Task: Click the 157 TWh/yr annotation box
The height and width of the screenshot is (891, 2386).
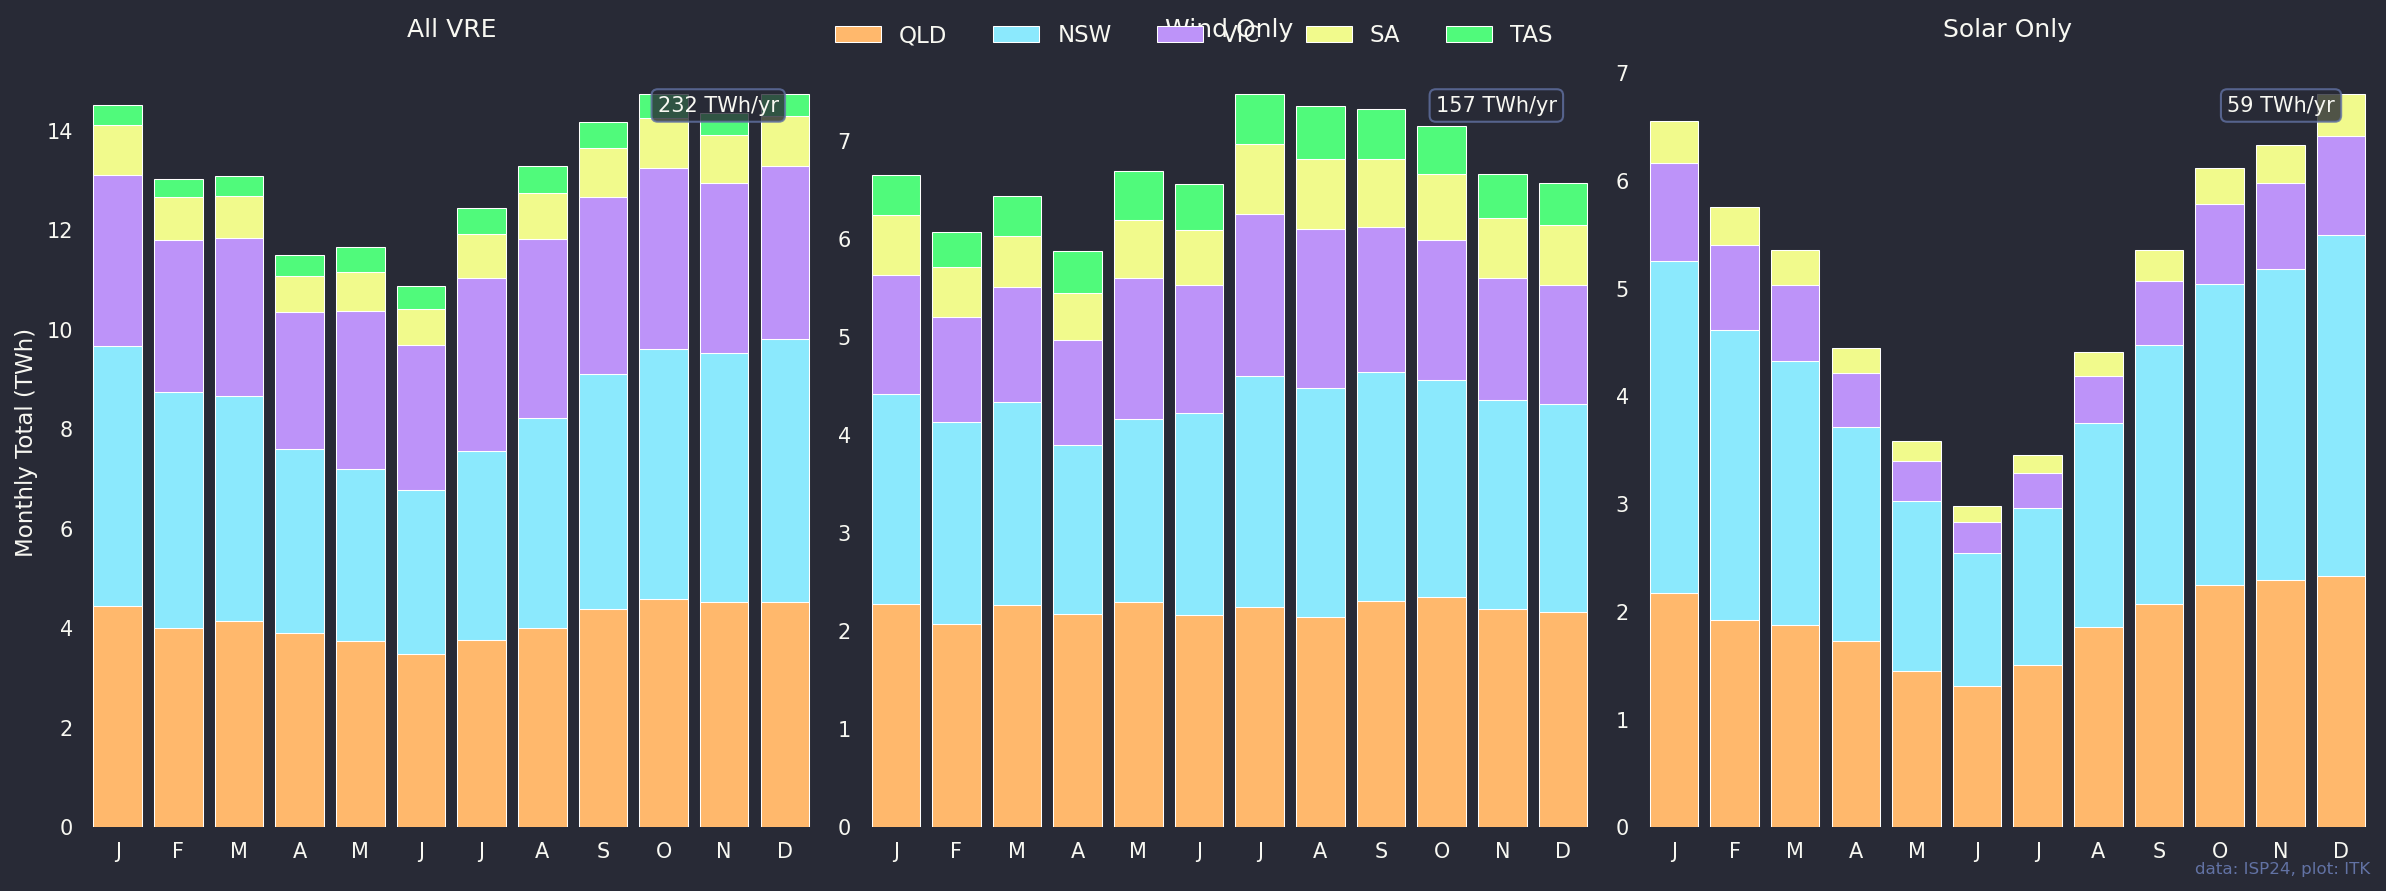Action: tap(1495, 105)
